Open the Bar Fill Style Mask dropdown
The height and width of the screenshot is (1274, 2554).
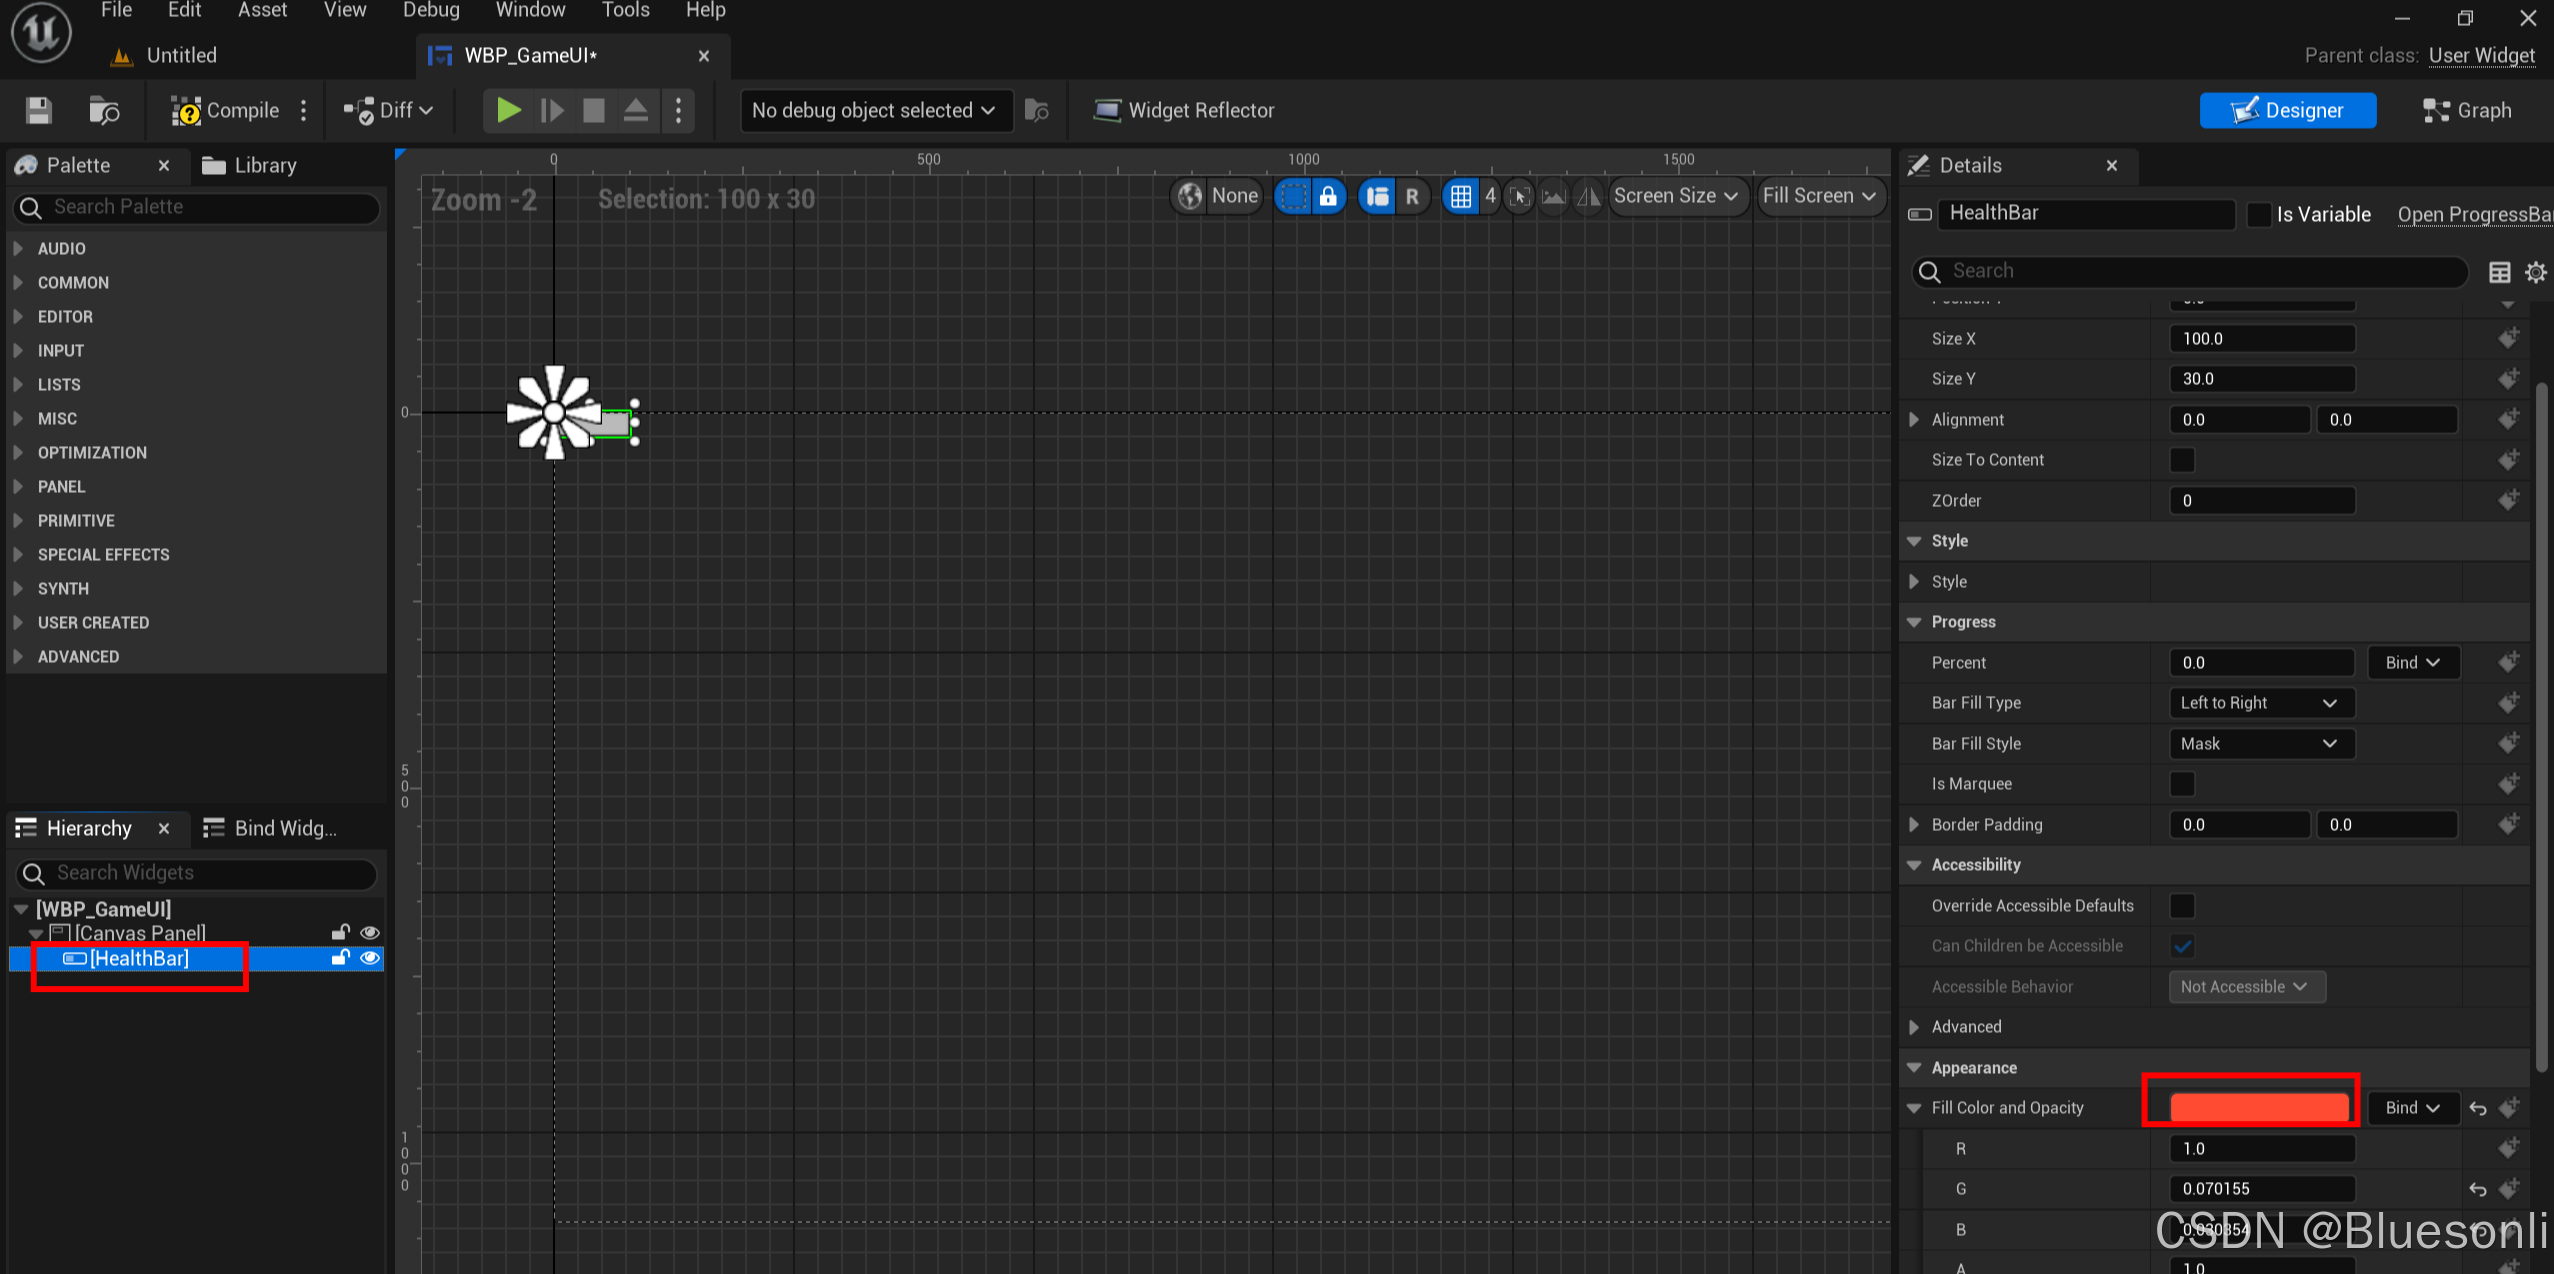[x=2261, y=744]
